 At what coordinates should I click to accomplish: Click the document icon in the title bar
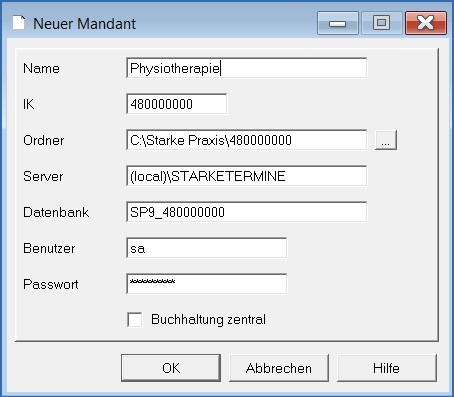click(19, 23)
